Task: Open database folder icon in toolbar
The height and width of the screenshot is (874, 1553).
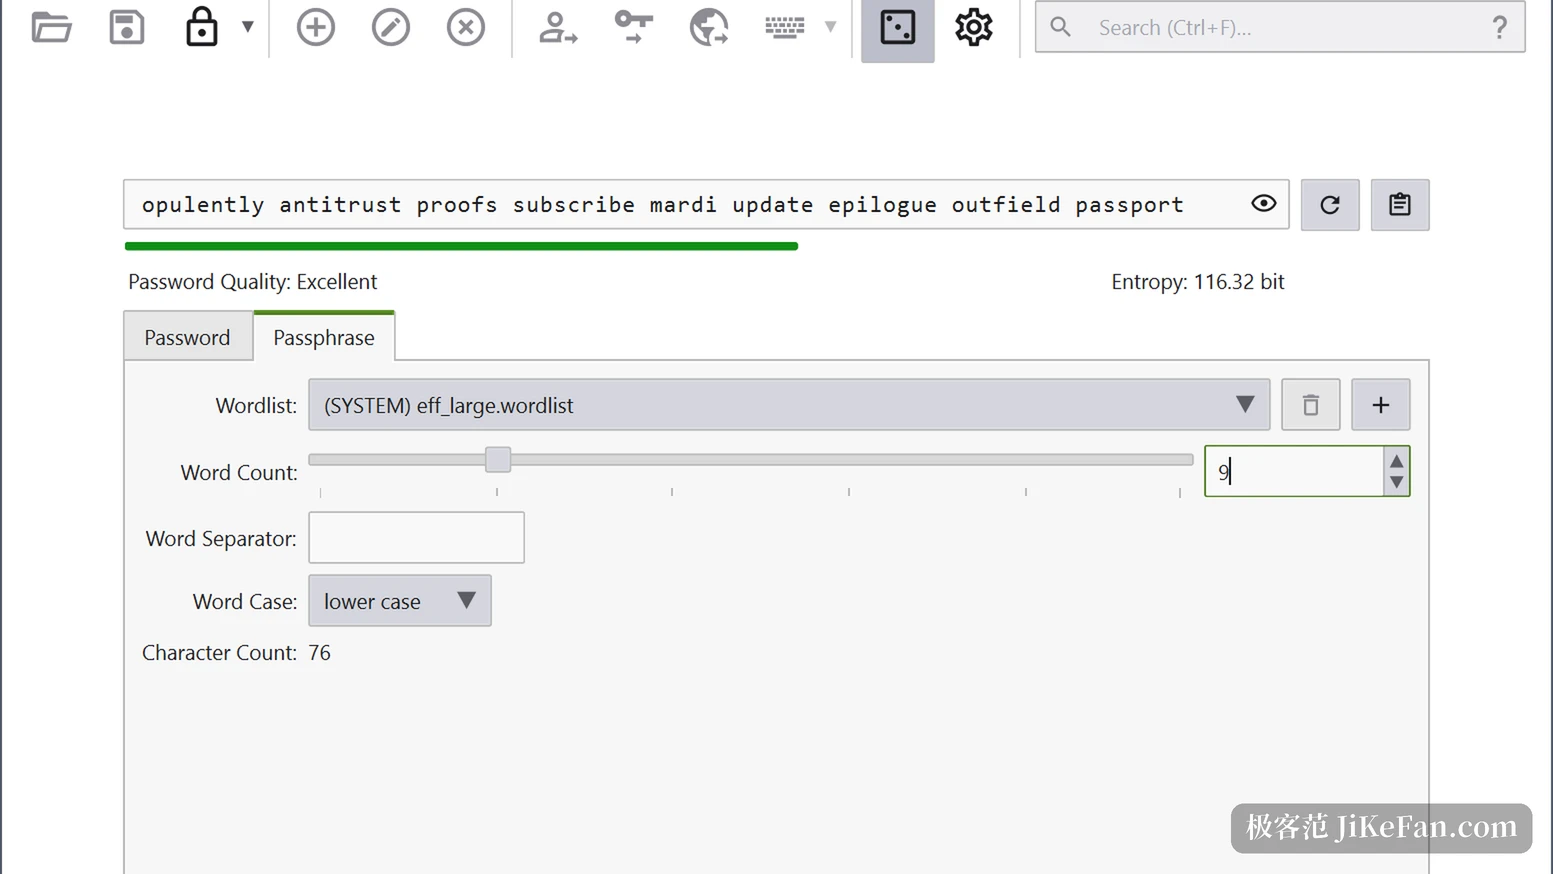Action: 51,27
